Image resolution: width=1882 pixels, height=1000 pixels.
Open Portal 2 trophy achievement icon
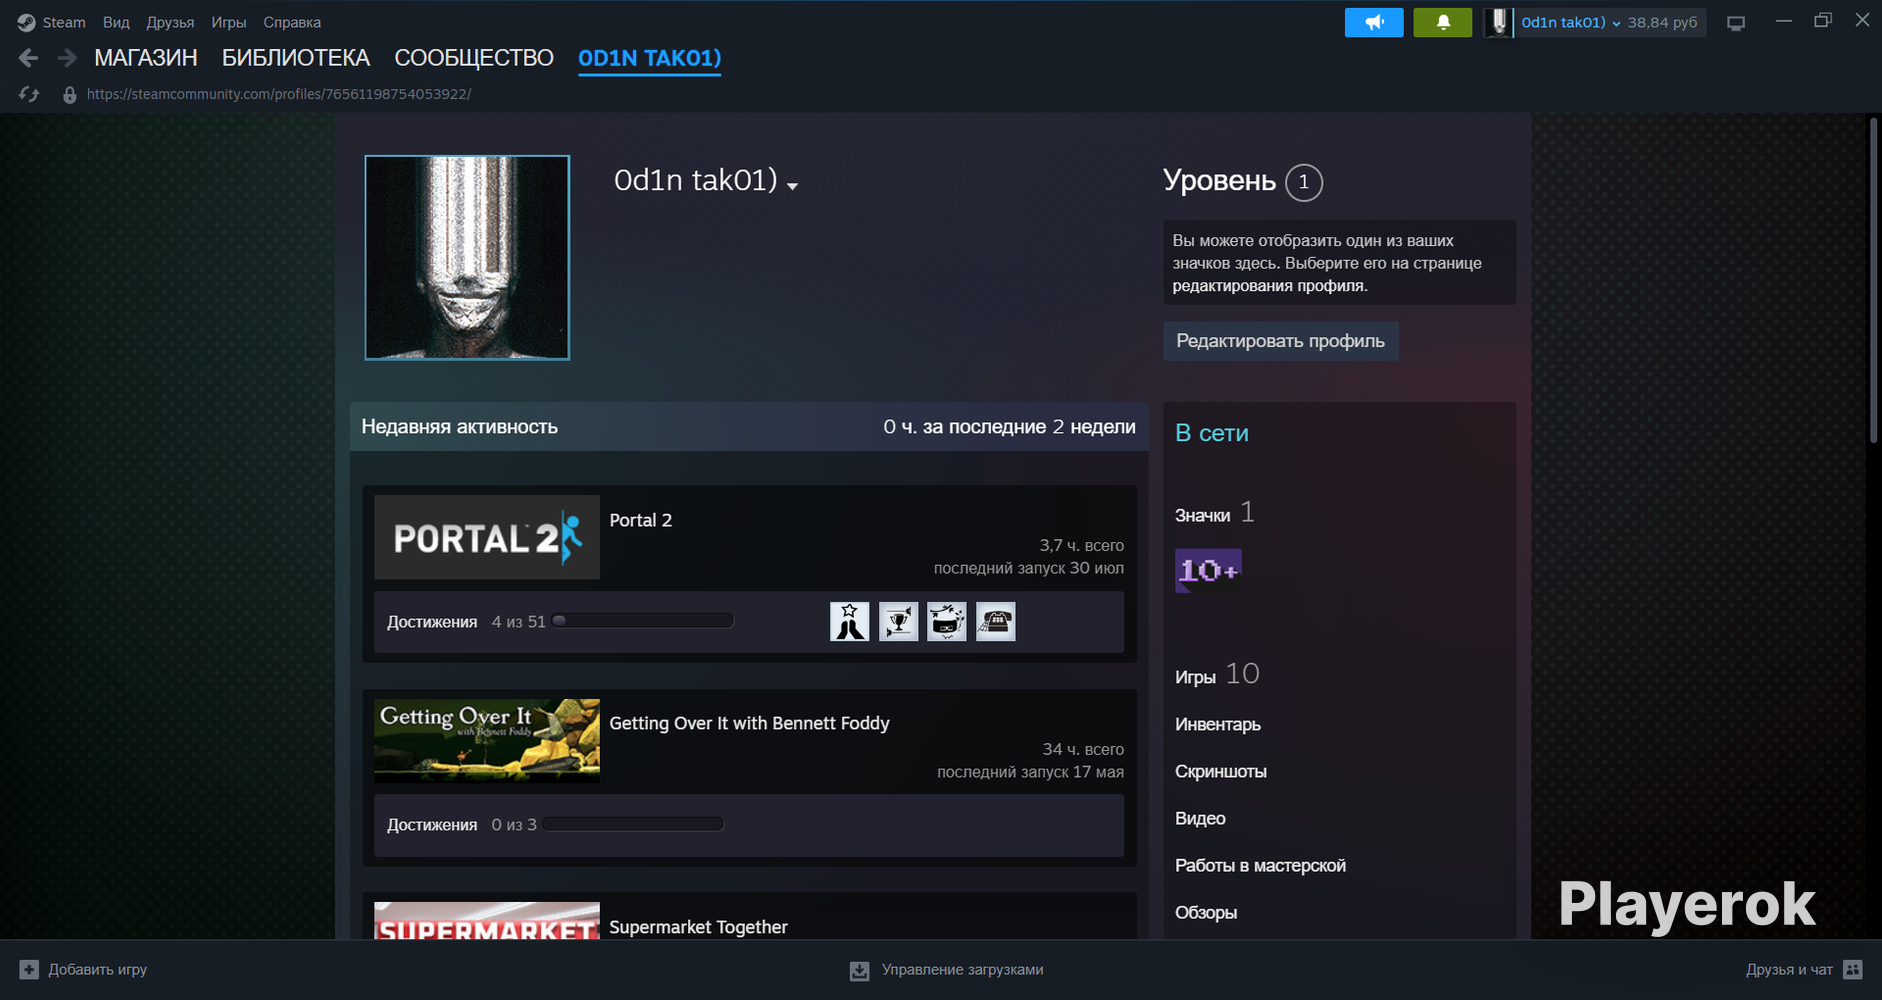pos(898,622)
